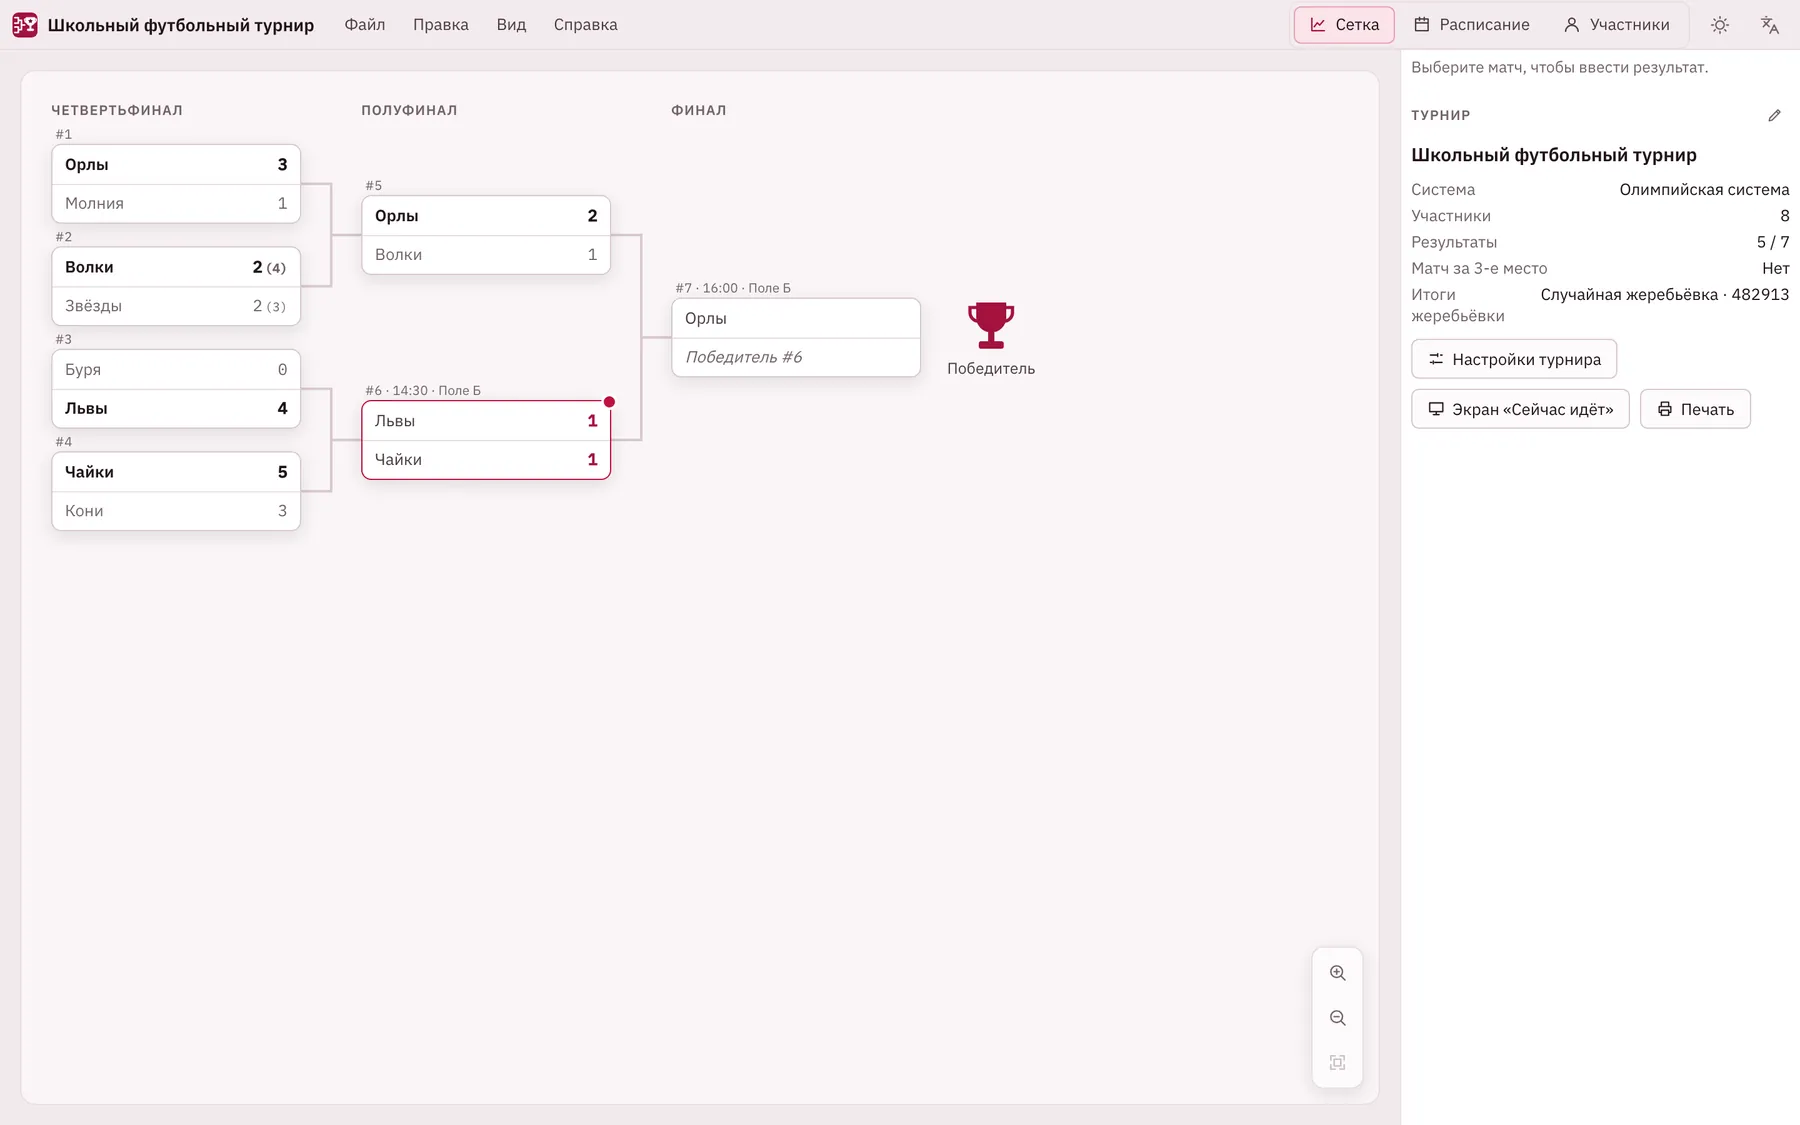Fit the bracket to screen
Viewport: 1800px width, 1125px height.
click(x=1338, y=1063)
